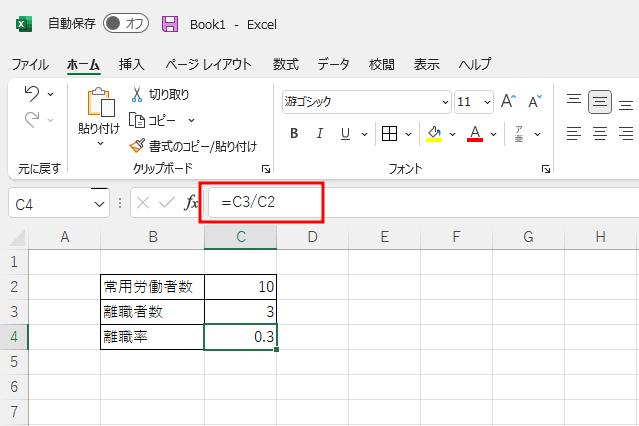
Task: Click the formula Cancel X icon
Action: (143, 202)
